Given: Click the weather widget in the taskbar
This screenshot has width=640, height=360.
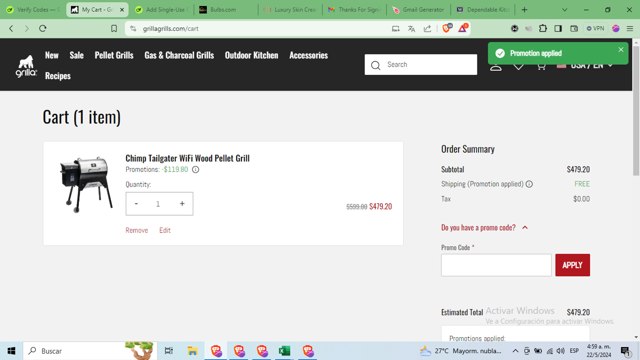Looking at the screenshot, I should pos(461,351).
